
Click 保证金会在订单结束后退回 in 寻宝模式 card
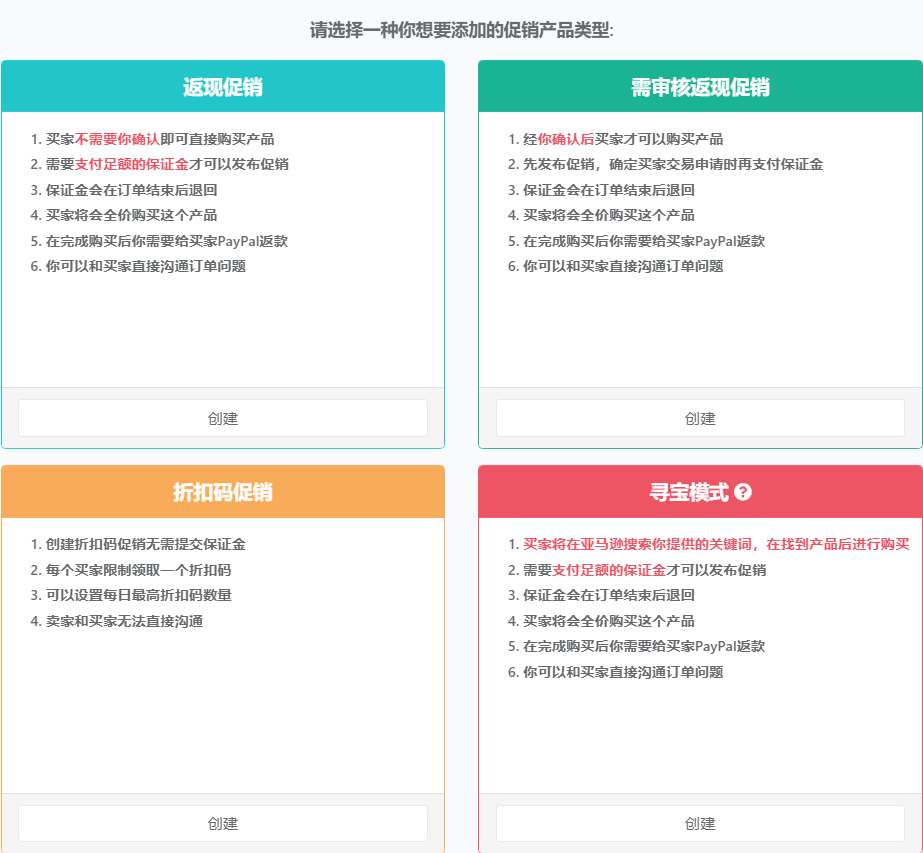[x=609, y=595]
